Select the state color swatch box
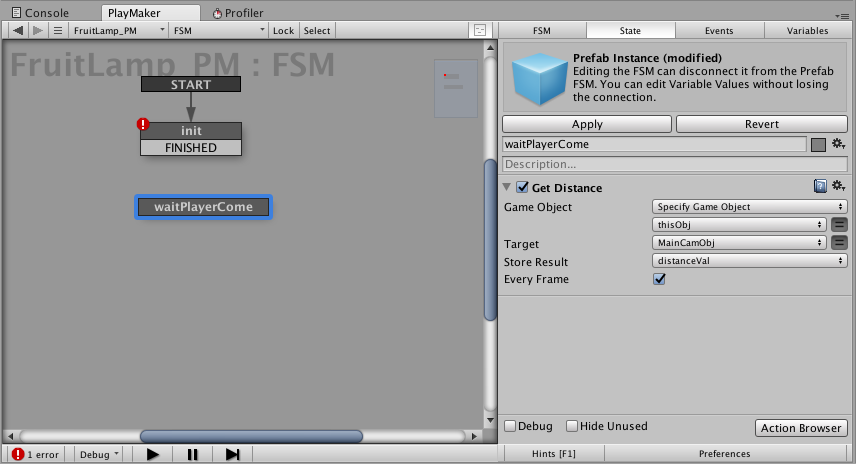 818,145
